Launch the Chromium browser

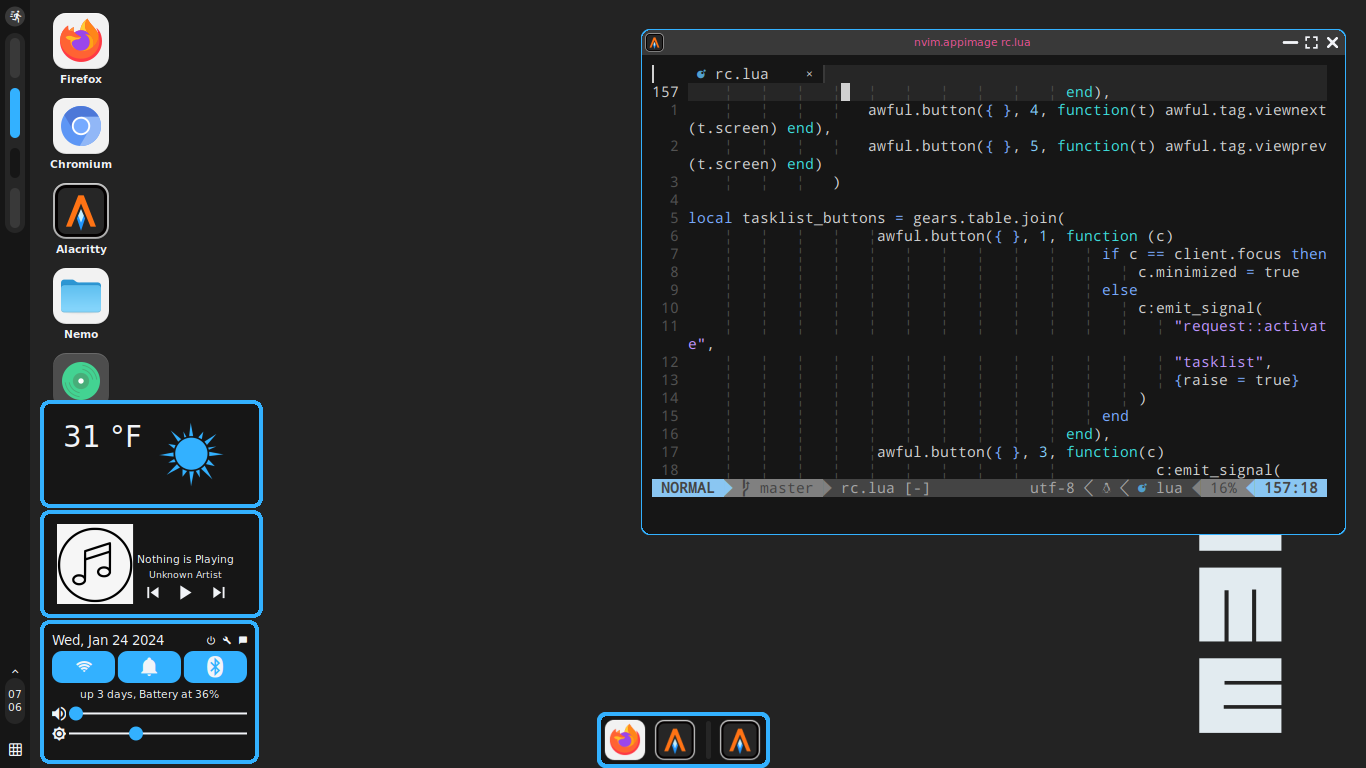pyautogui.click(x=80, y=126)
